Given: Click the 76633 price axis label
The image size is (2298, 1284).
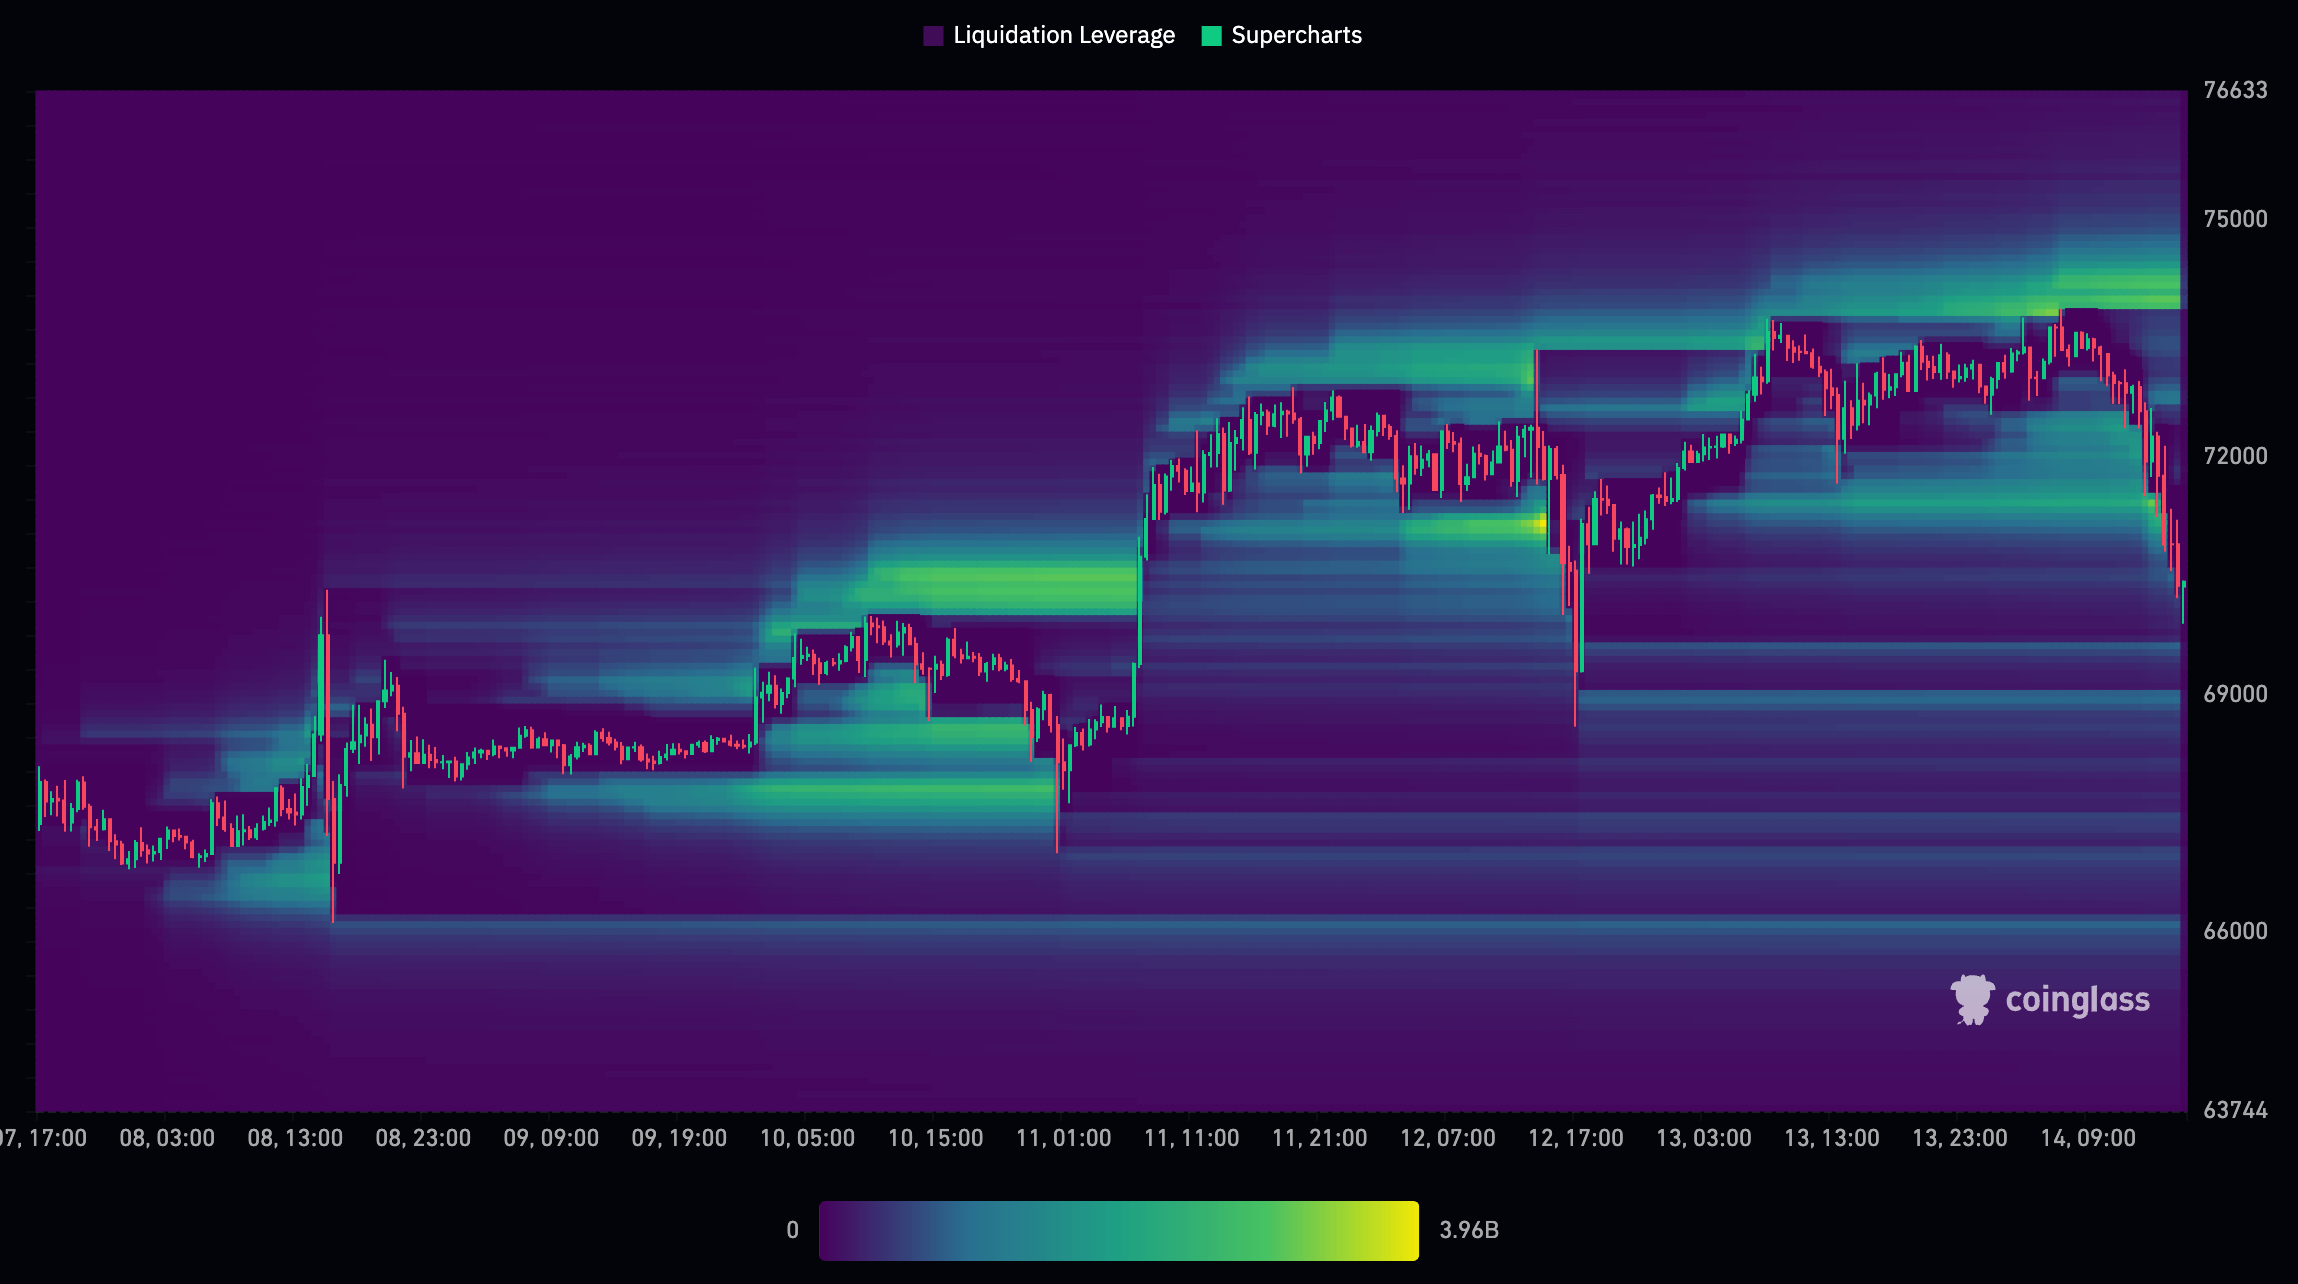Looking at the screenshot, I should tap(2235, 90).
